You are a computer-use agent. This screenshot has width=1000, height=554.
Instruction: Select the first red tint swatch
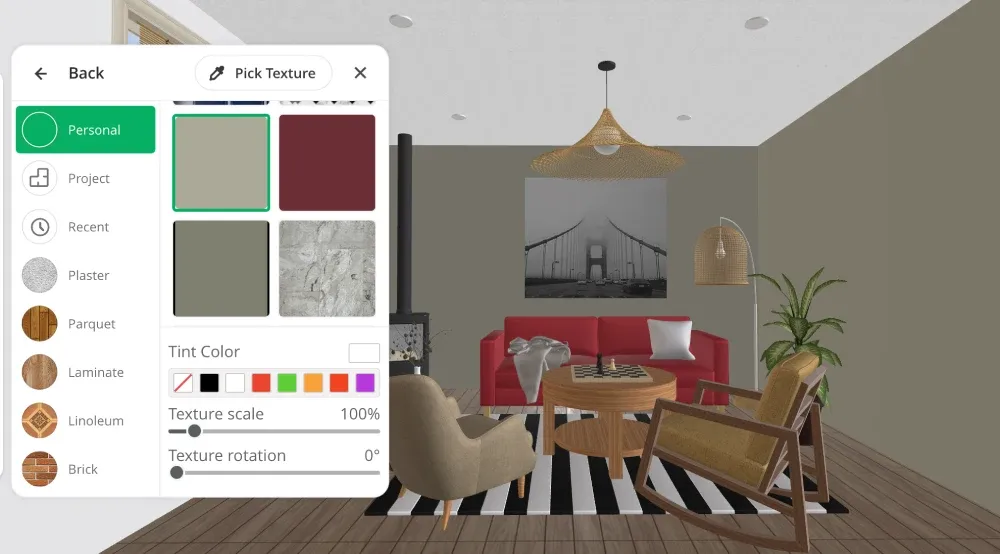click(x=261, y=383)
